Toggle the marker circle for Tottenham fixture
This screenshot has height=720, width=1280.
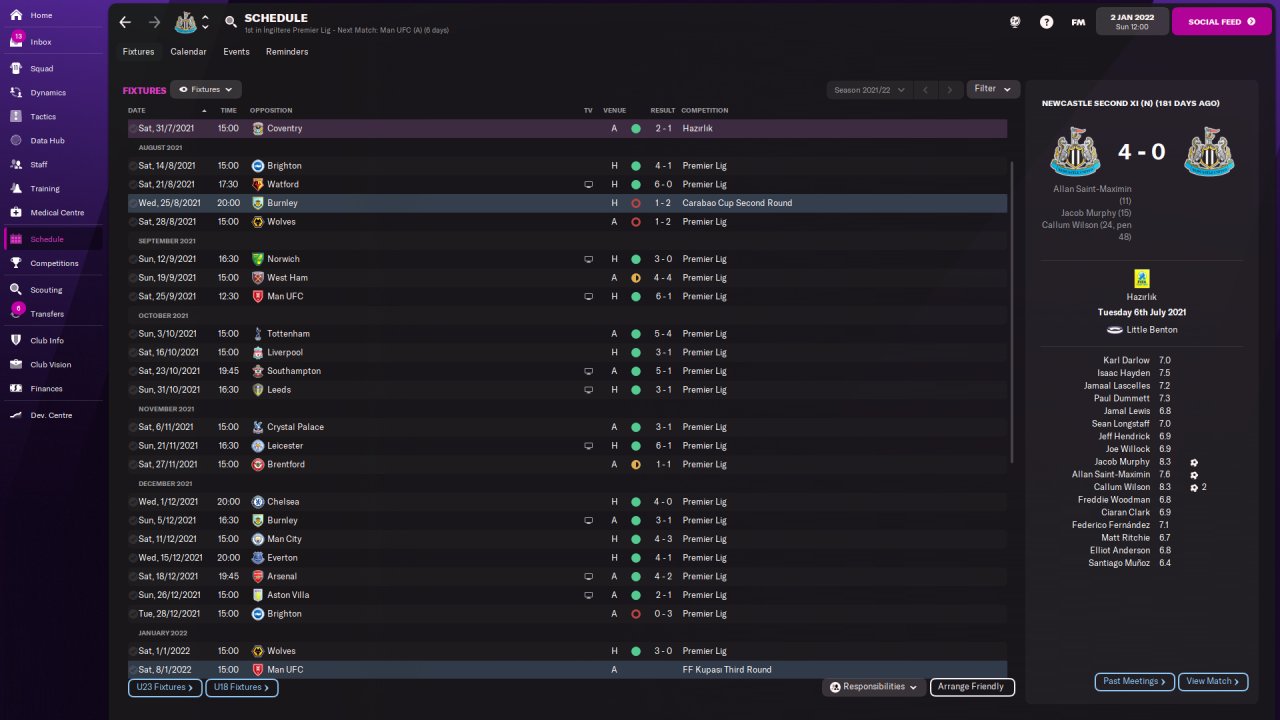click(133, 334)
